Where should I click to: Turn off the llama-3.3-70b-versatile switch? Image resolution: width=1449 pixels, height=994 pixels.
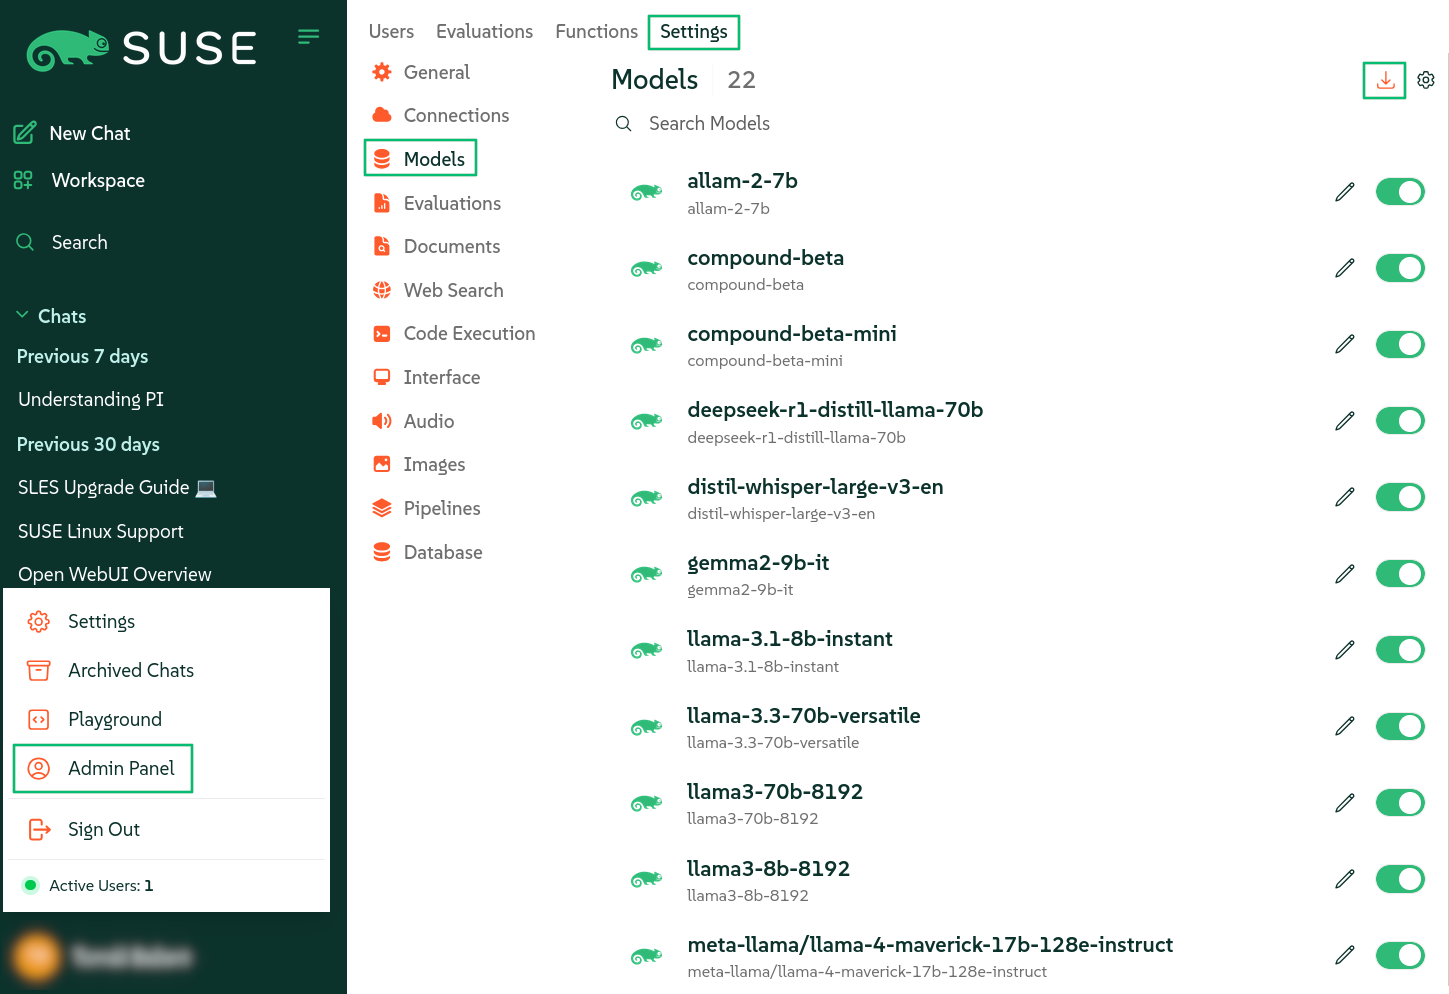click(x=1399, y=727)
